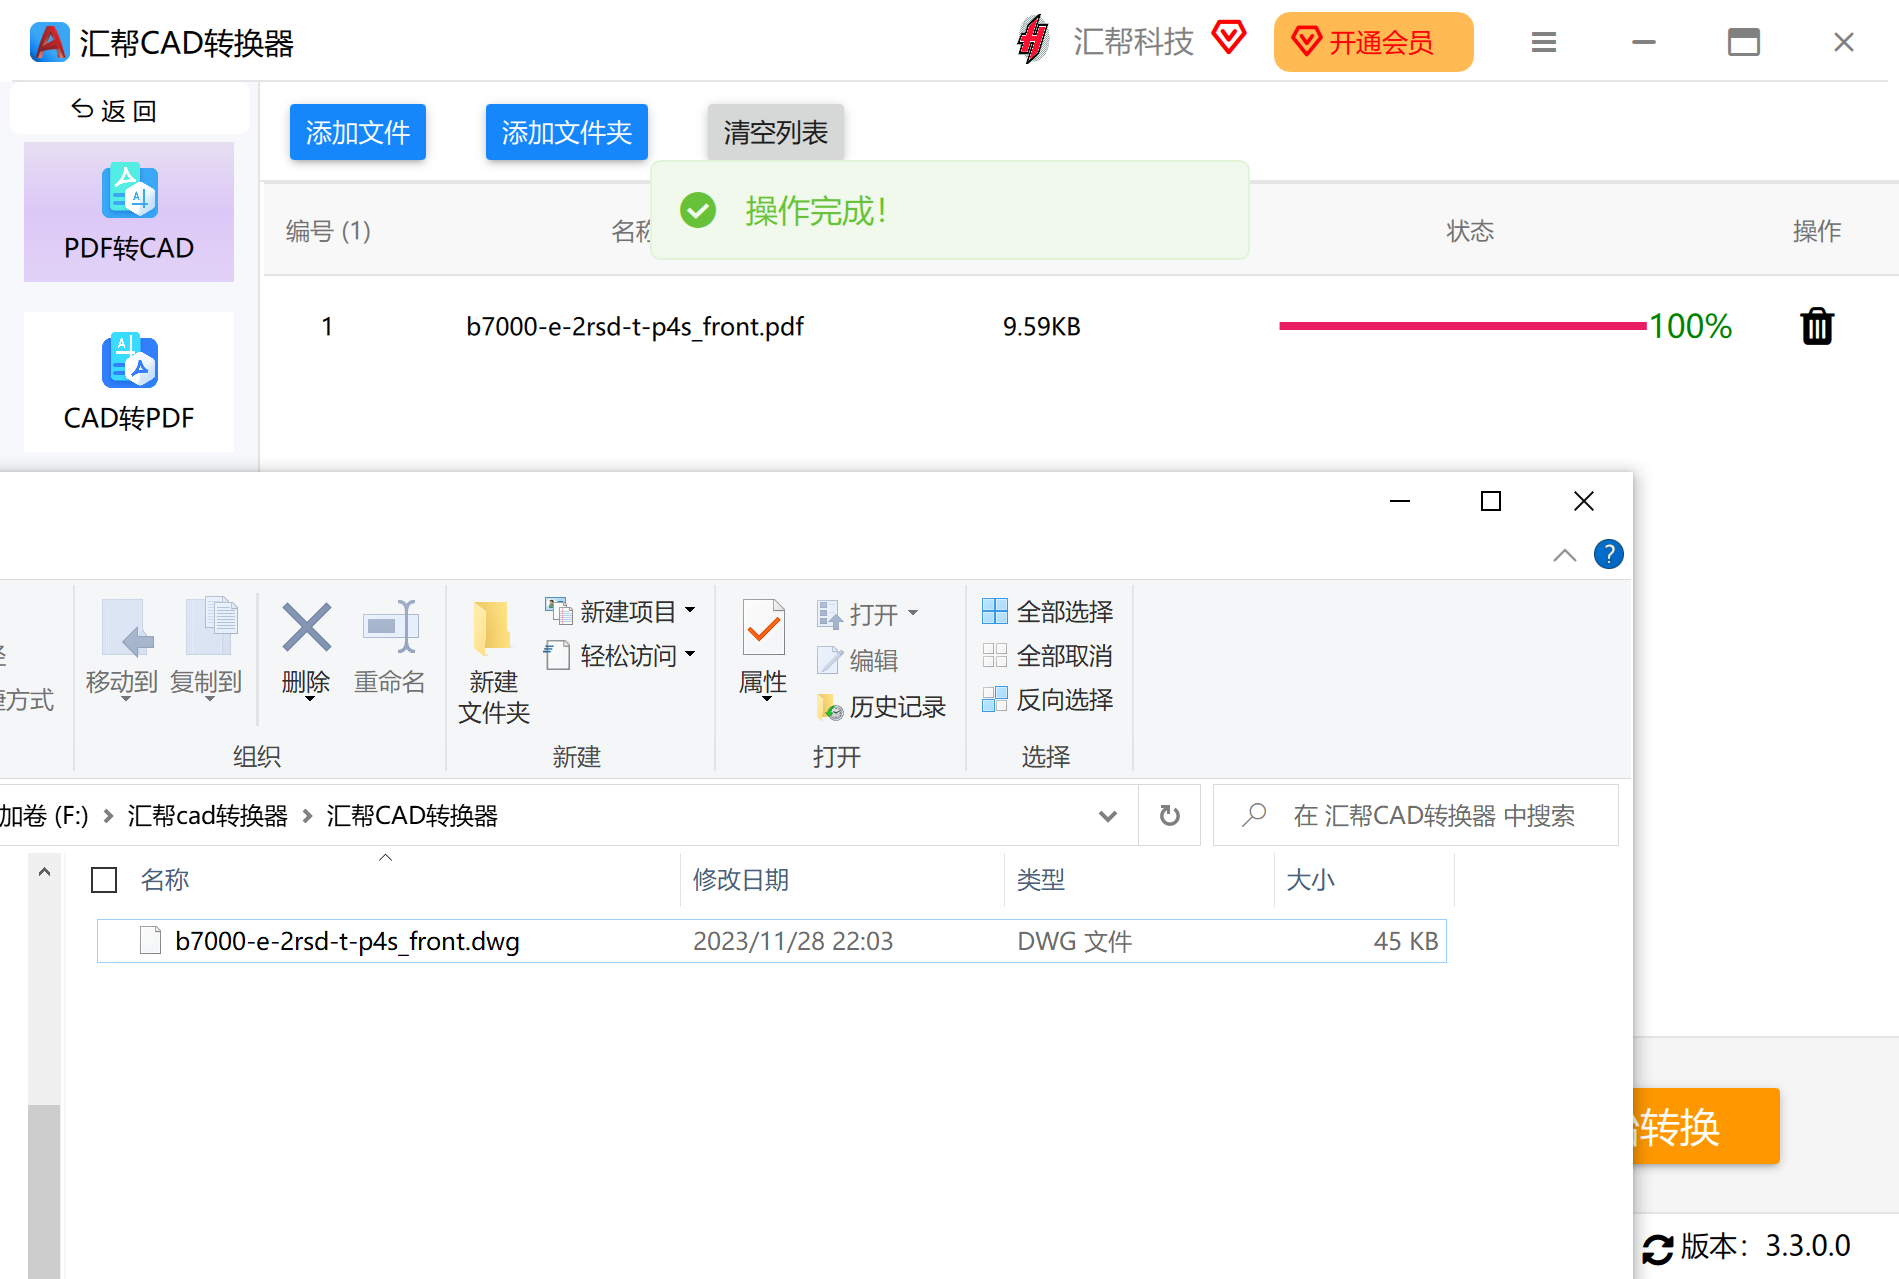Screen dimensions: 1899x1279
Task: Click the DWG file icon in the list
Action: [x=150, y=941]
